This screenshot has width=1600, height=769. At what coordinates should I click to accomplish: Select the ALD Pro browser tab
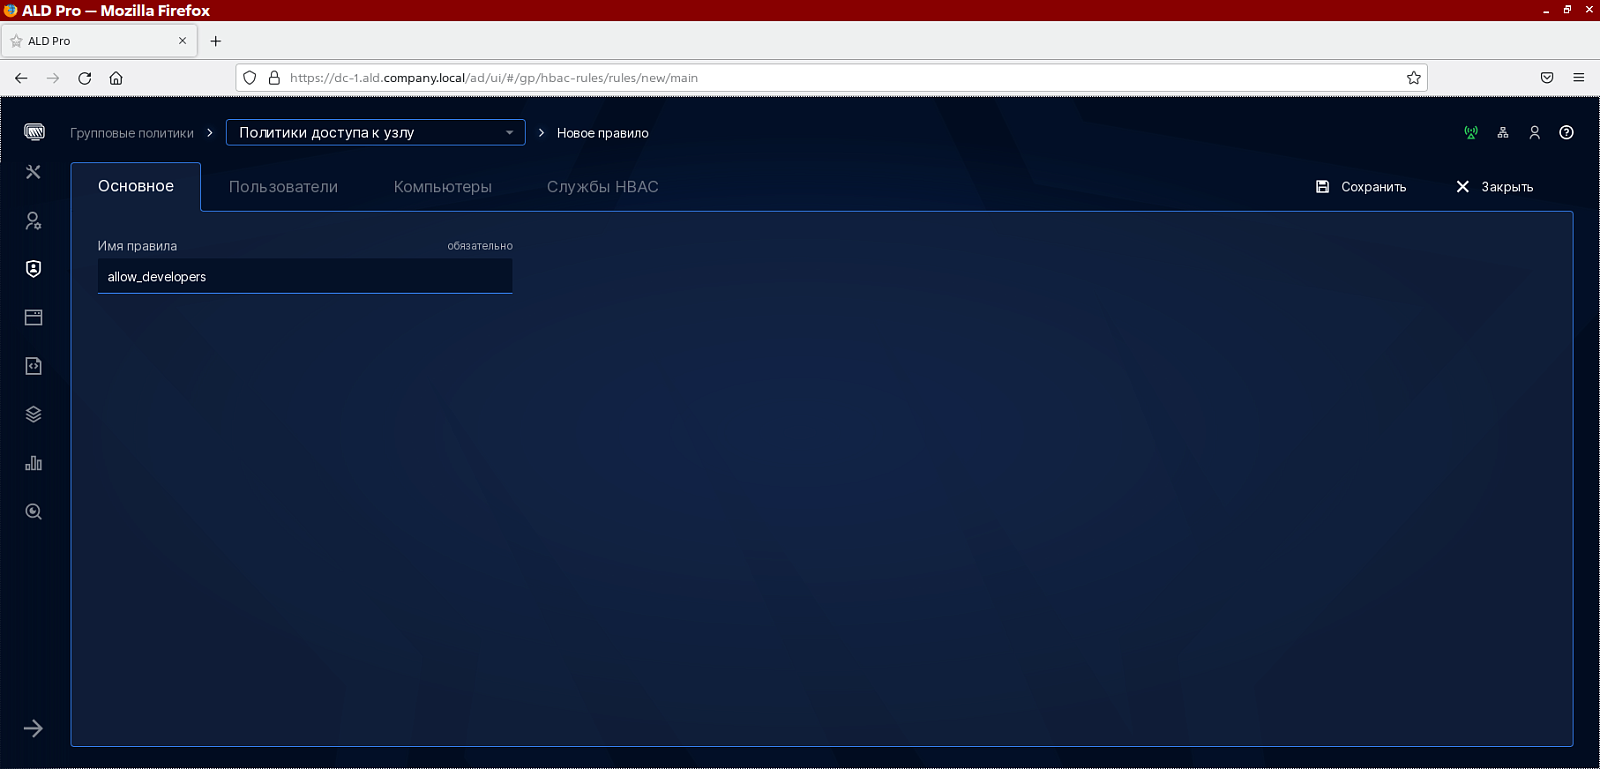(x=99, y=41)
